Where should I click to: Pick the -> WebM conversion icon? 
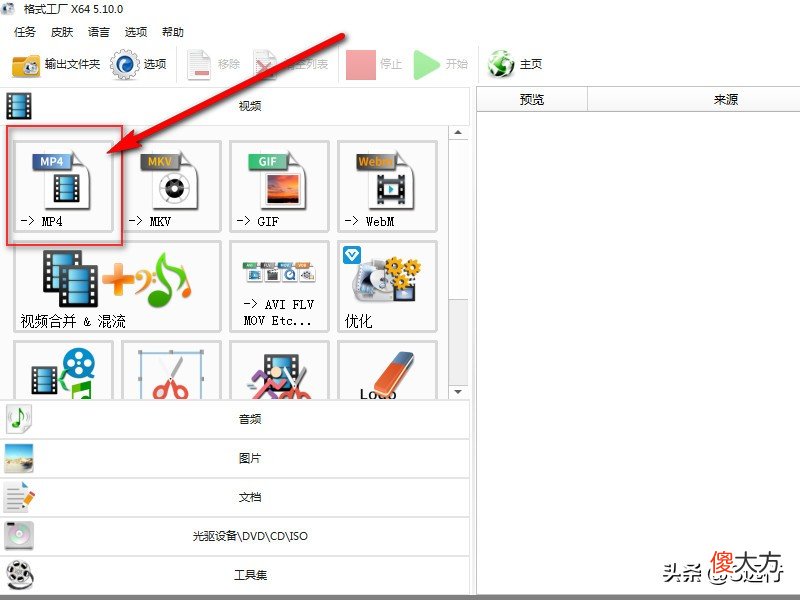(387, 186)
